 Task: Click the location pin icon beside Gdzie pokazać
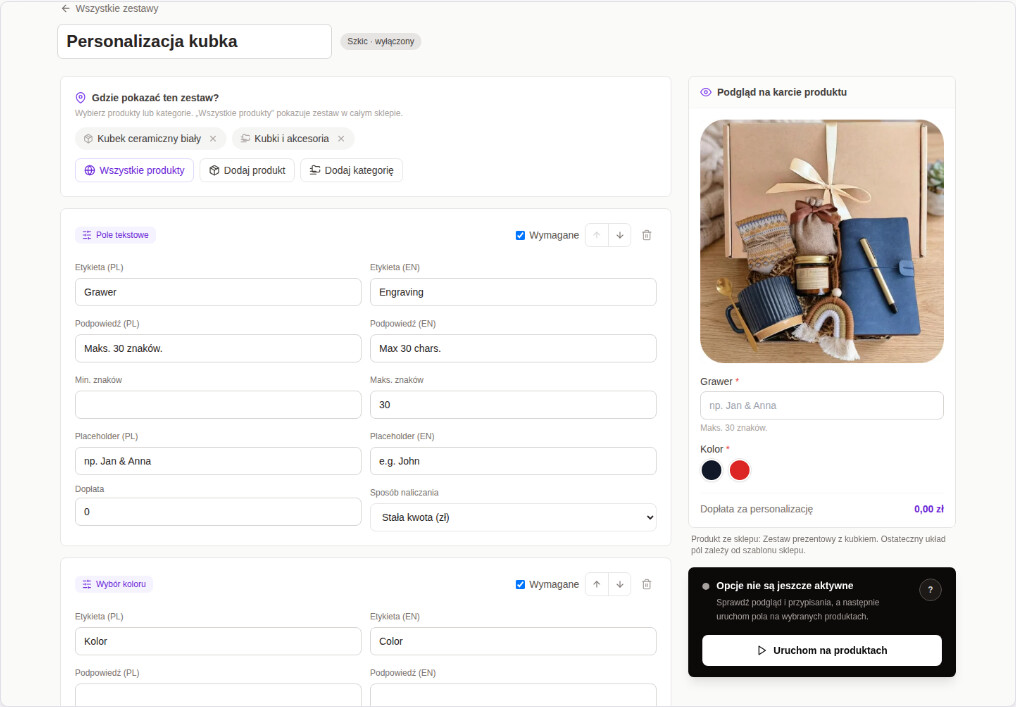pyautogui.click(x=80, y=98)
